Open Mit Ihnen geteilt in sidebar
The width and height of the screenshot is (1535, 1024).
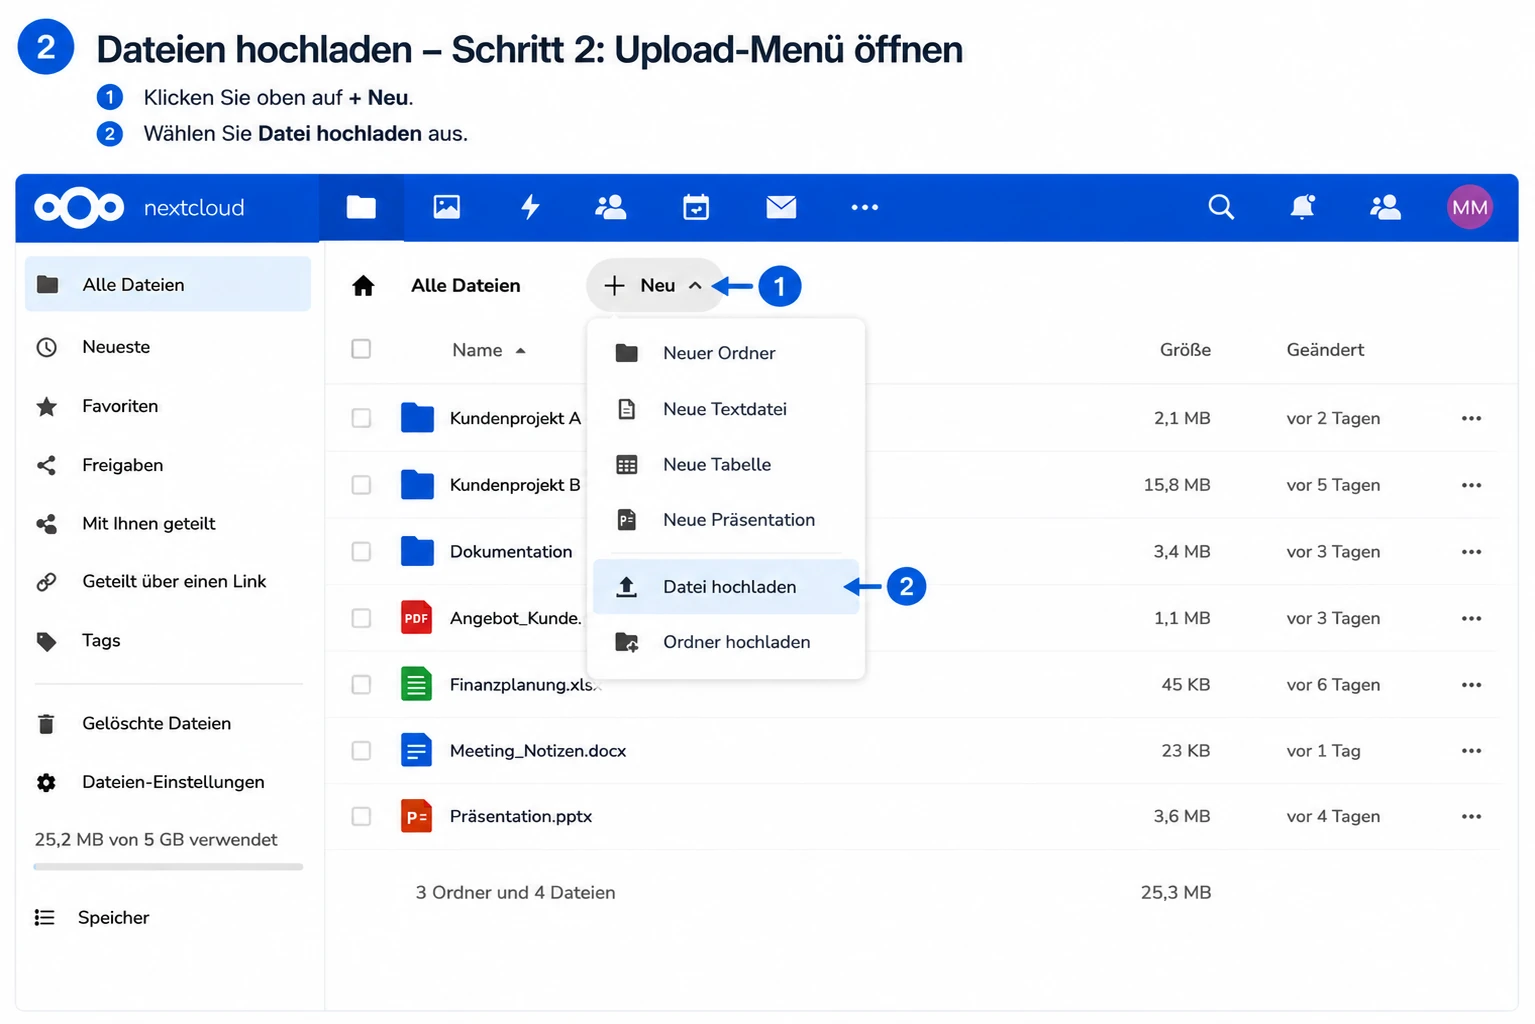point(168,524)
